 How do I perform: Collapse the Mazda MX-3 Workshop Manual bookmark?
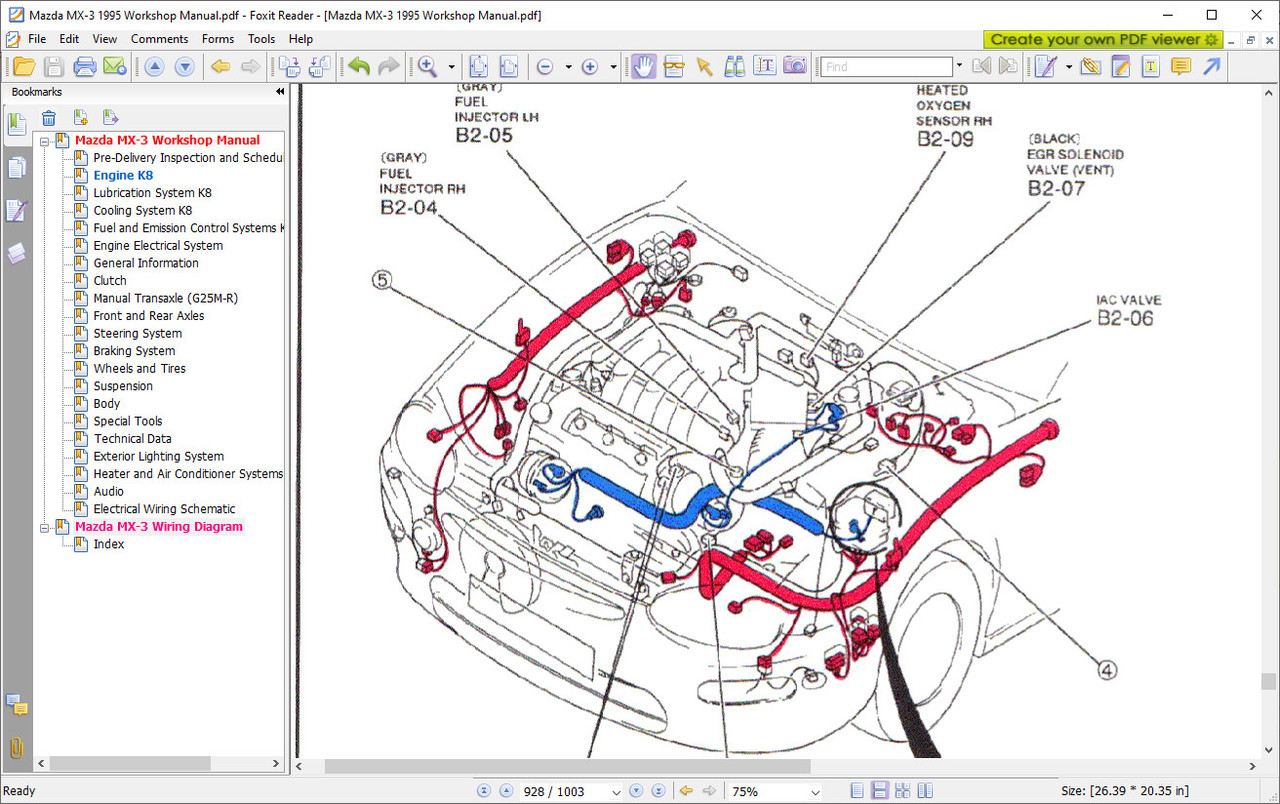[44, 141]
